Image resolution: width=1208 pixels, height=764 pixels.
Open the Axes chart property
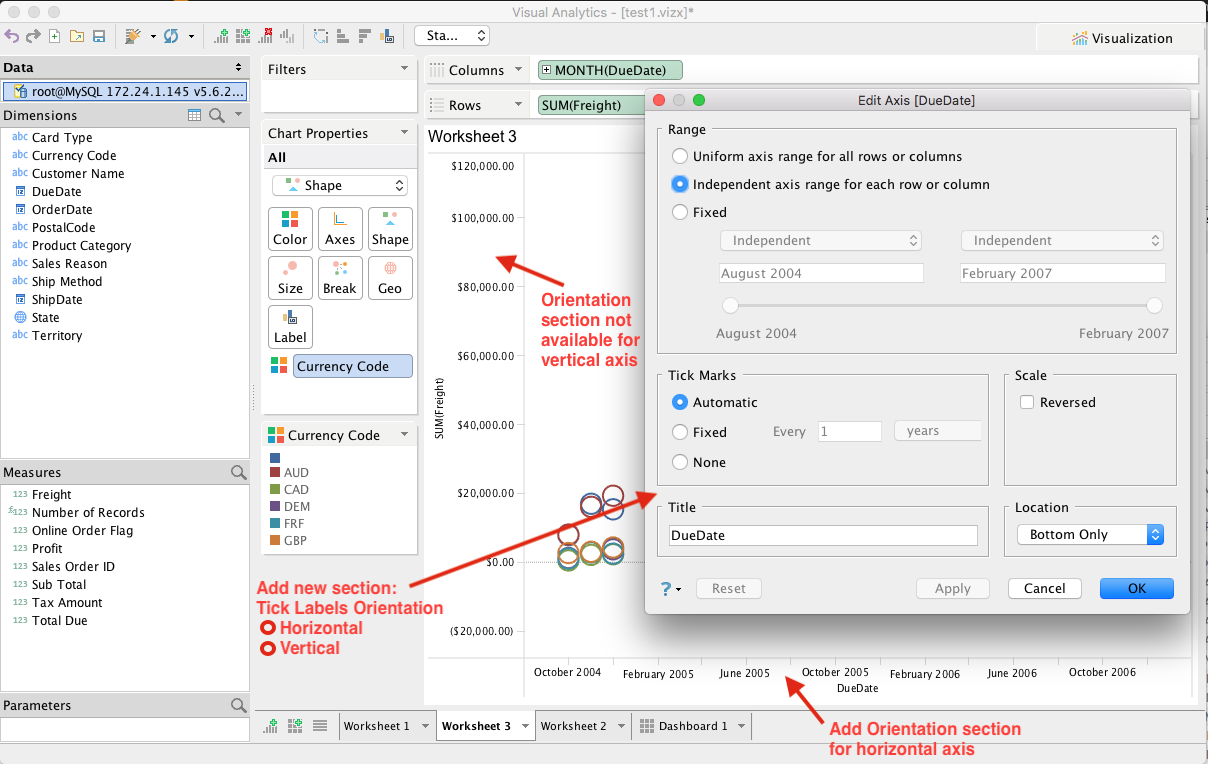click(340, 228)
